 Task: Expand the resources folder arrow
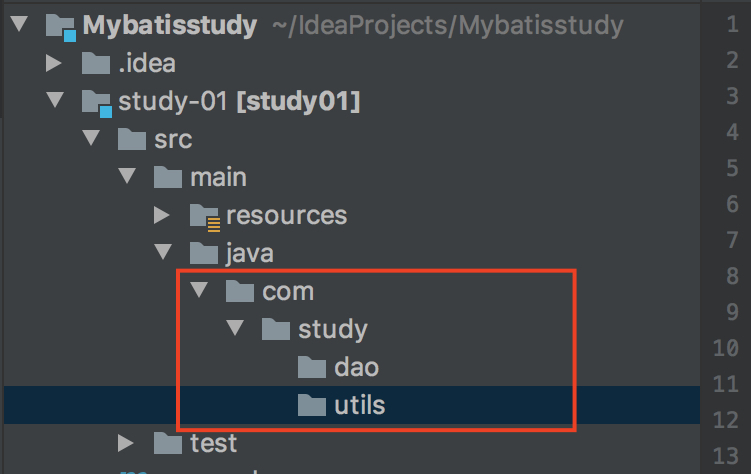pos(162,215)
